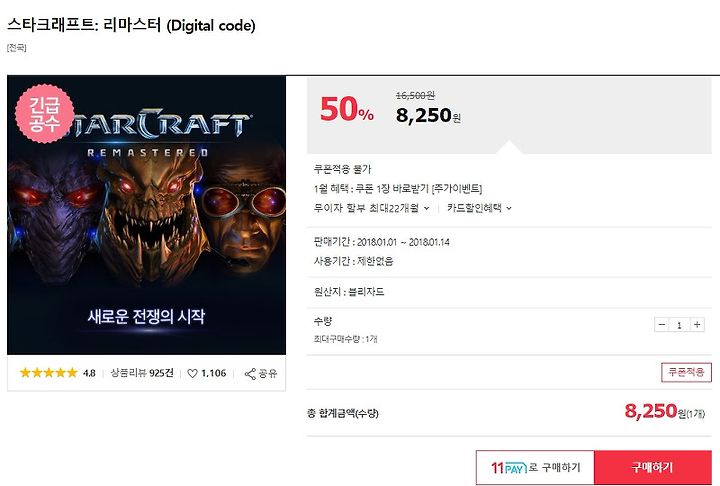
Task: Click the 4.8 rating score
Action: tap(89, 373)
